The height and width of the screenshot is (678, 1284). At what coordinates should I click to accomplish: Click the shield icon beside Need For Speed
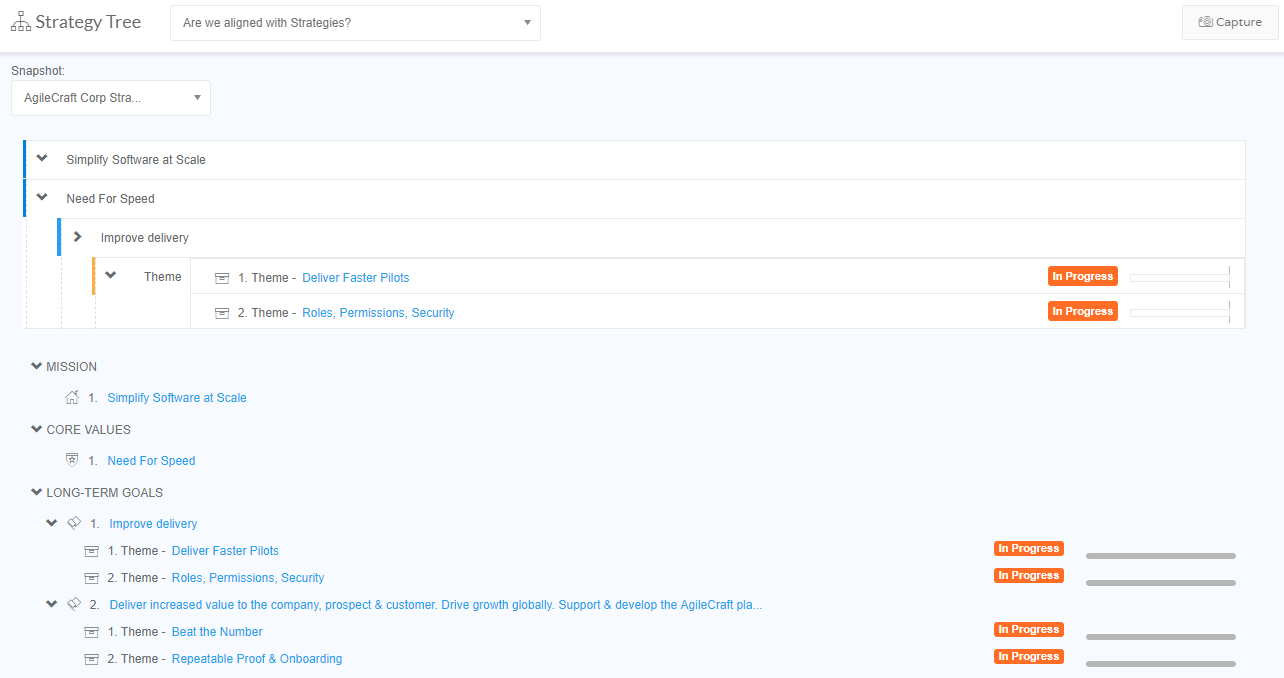72,460
